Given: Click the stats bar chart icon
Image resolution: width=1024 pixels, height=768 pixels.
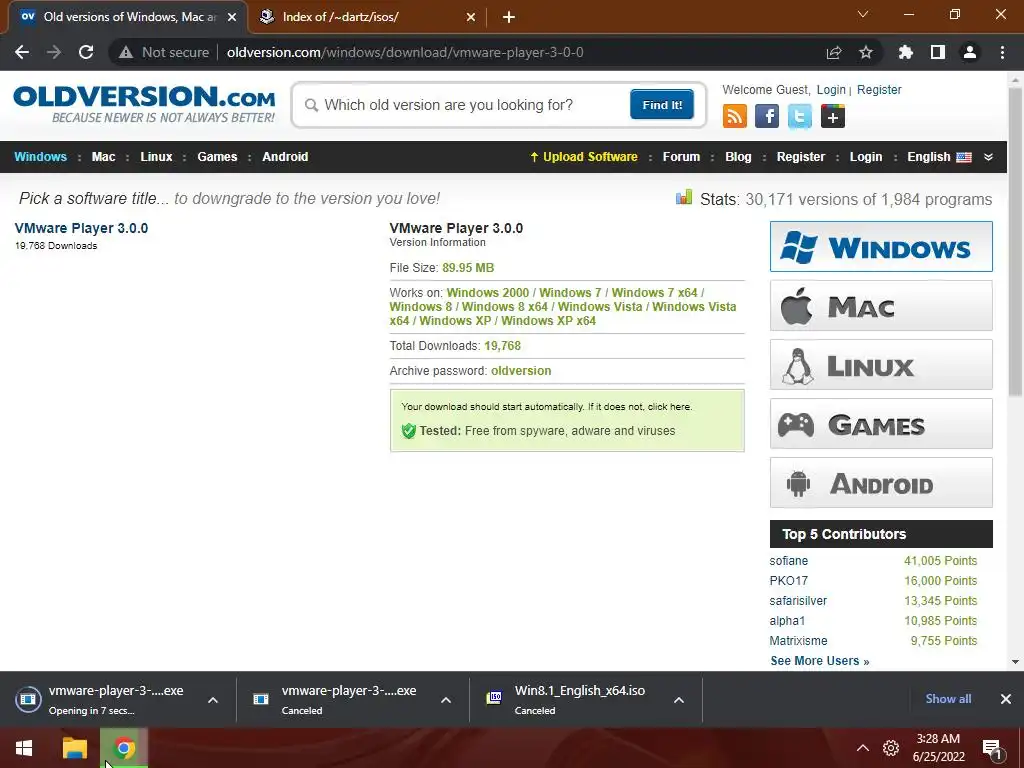Looking at the screenshot, I should pyautogui.click(x=684, y=197).
